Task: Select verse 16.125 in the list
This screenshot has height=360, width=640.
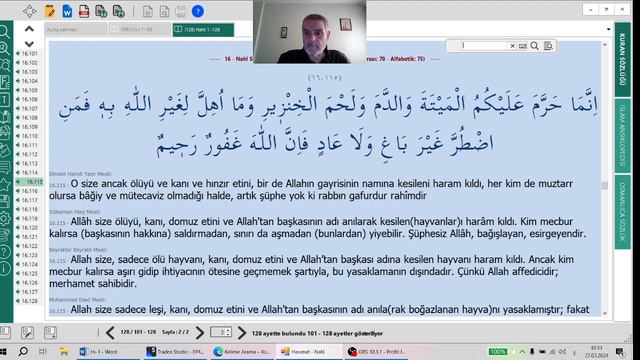Action: click(x=29, y=273)
